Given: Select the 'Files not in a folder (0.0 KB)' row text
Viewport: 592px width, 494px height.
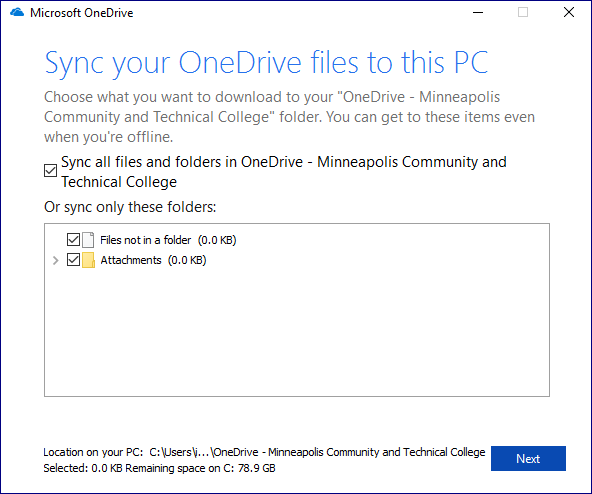Looking at the screenshot, I should click(168, 240).
